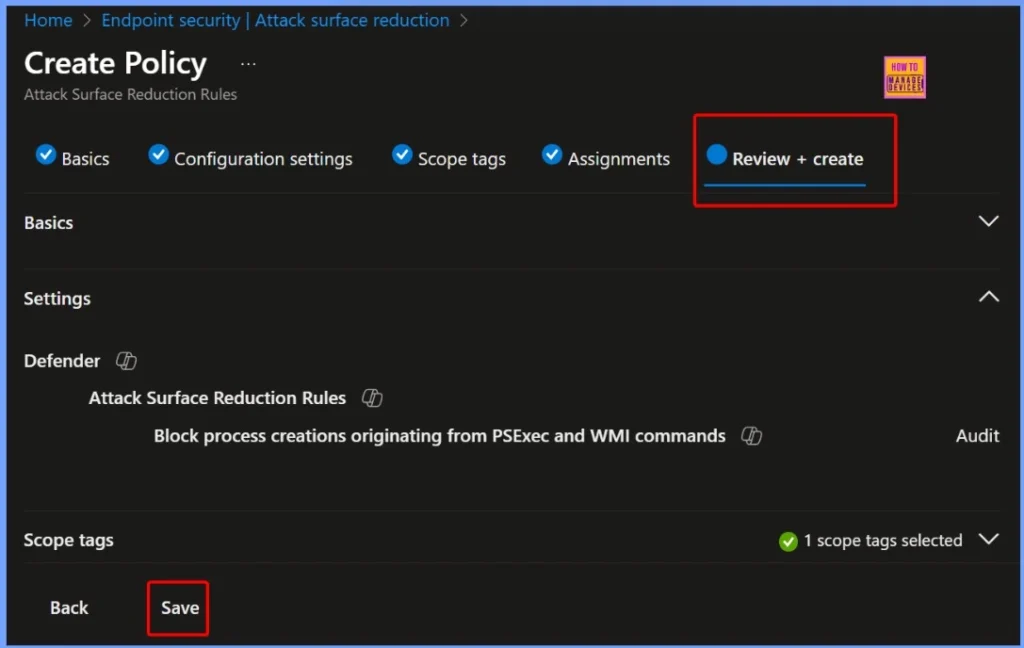Click the ellipsis next to Create Policy
The width and height of the screenshot is (1024, 648).
pyautogui.click(x=247, y=63)
